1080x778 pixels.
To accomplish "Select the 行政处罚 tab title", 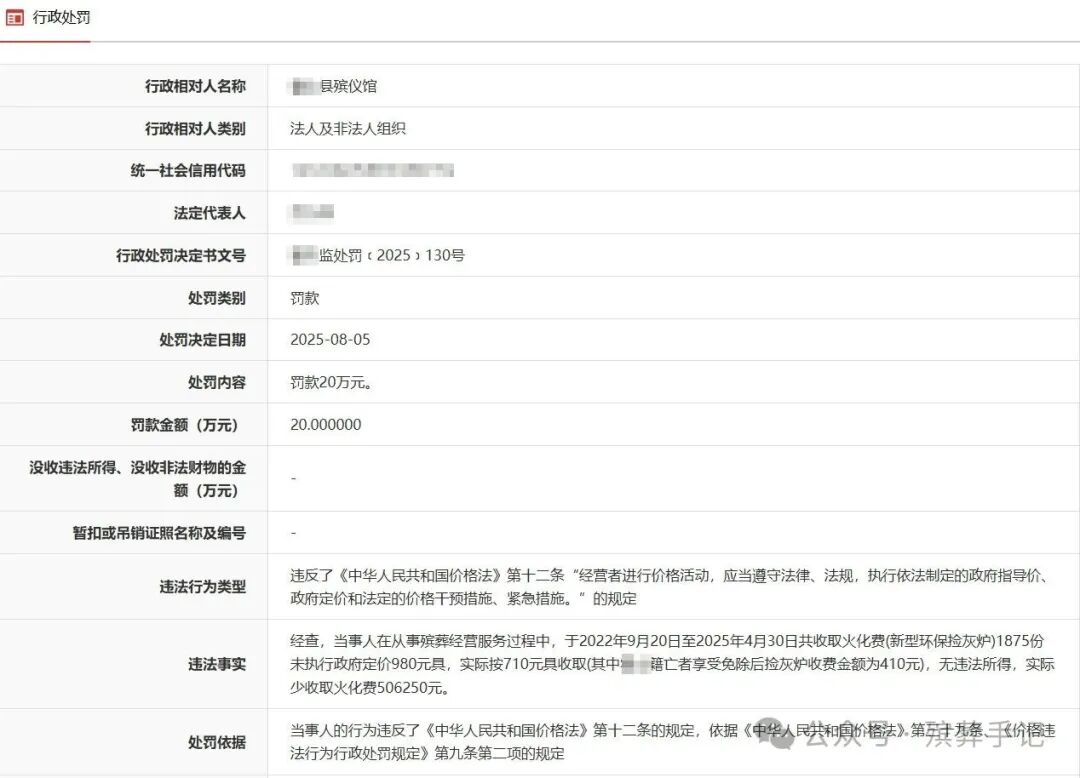I will [62, 18].
